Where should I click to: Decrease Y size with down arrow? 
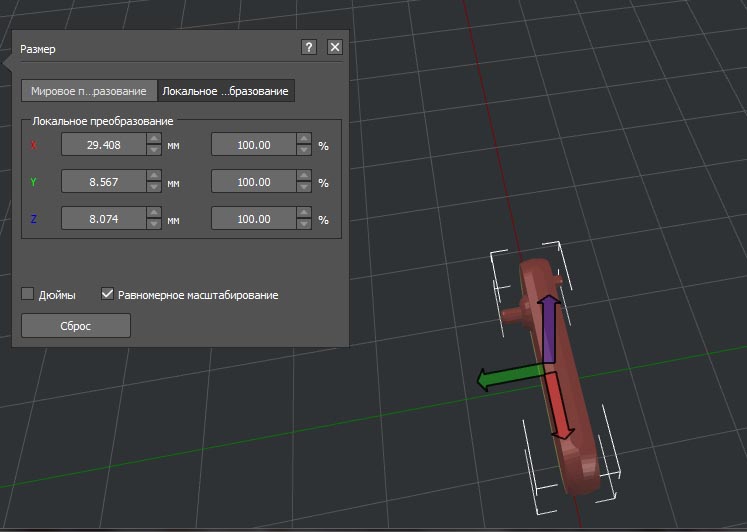point(154,187)
